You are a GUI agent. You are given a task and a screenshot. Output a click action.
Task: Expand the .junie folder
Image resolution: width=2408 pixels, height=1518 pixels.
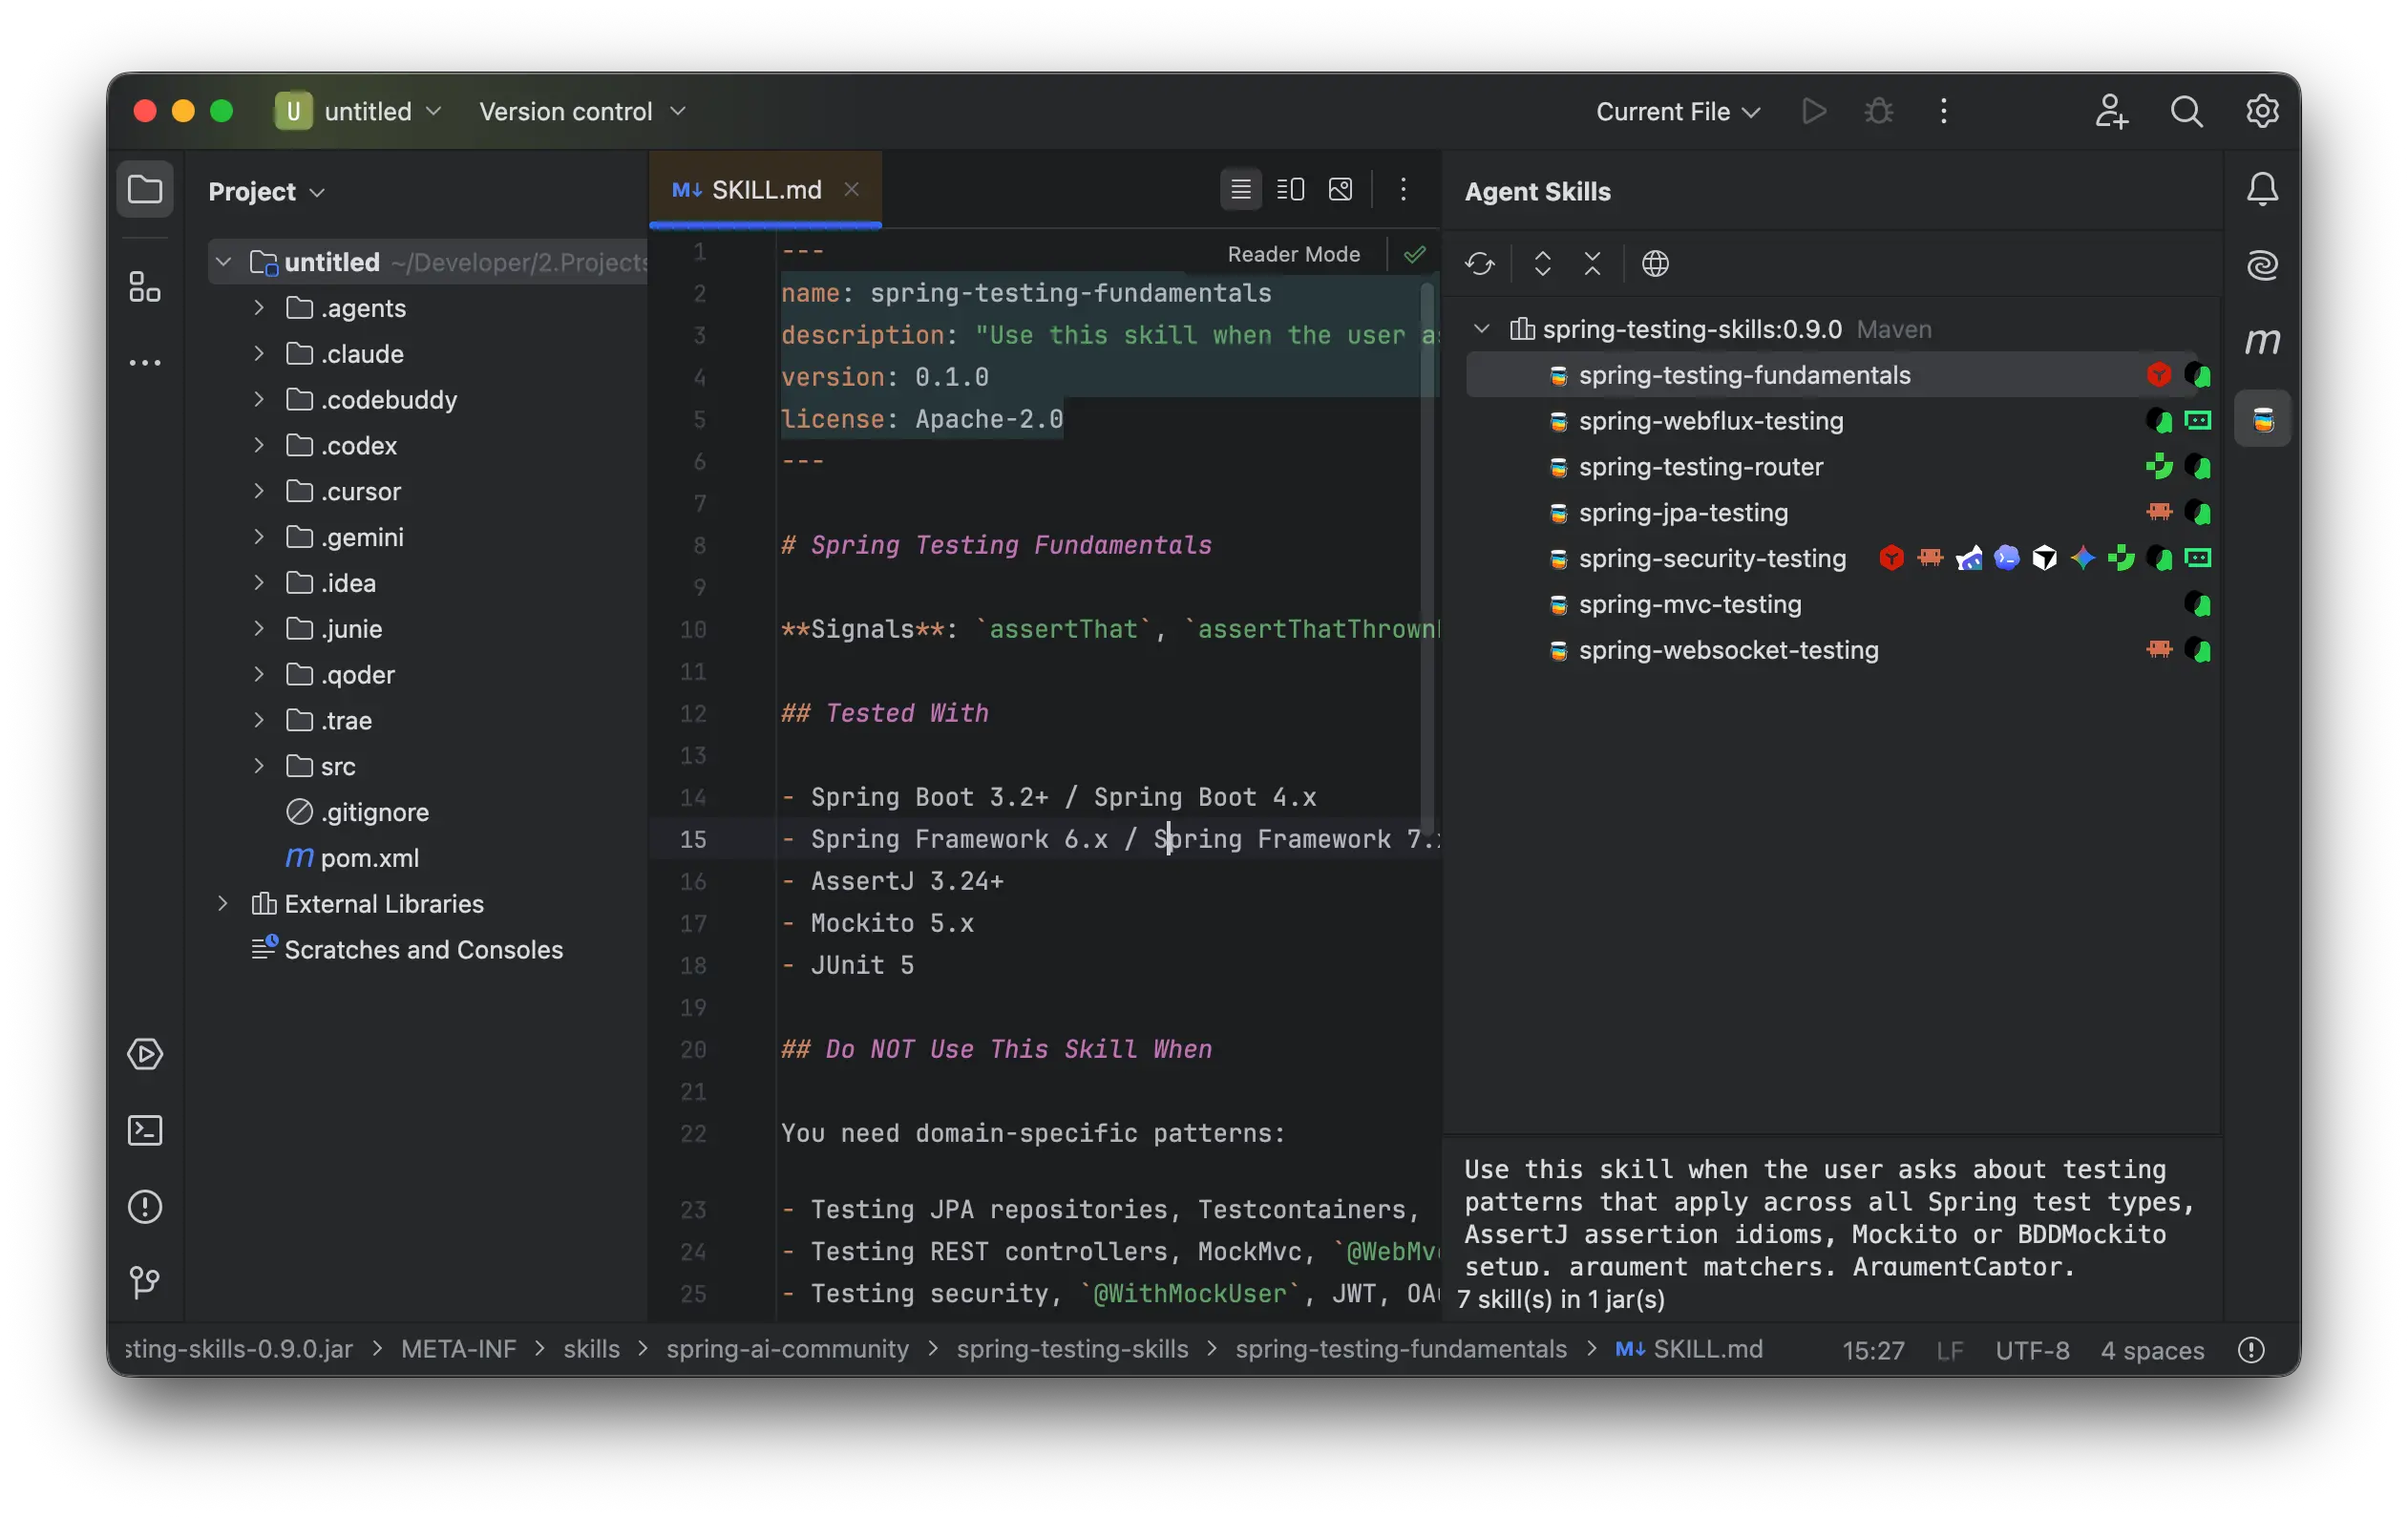point(259,628)
